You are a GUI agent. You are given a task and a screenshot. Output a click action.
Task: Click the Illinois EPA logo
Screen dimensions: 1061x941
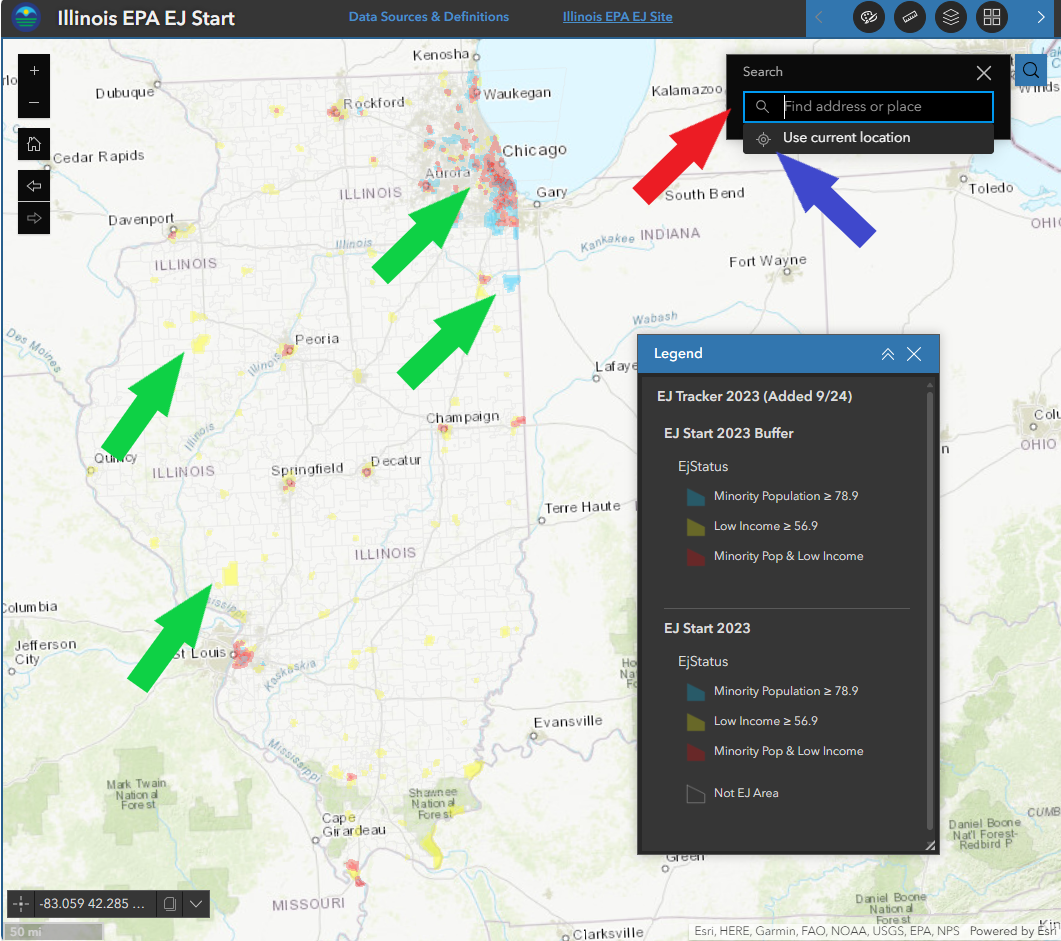coord(26,18)
